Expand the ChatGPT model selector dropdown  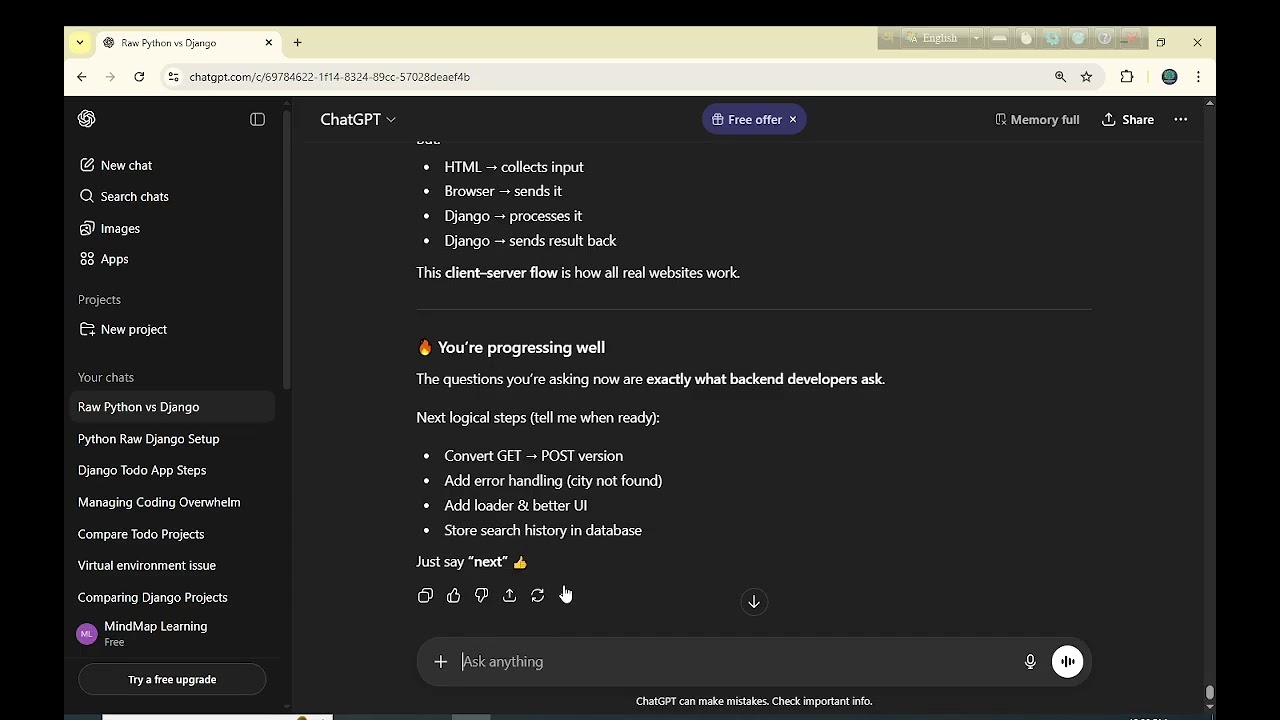pos(358,119)
